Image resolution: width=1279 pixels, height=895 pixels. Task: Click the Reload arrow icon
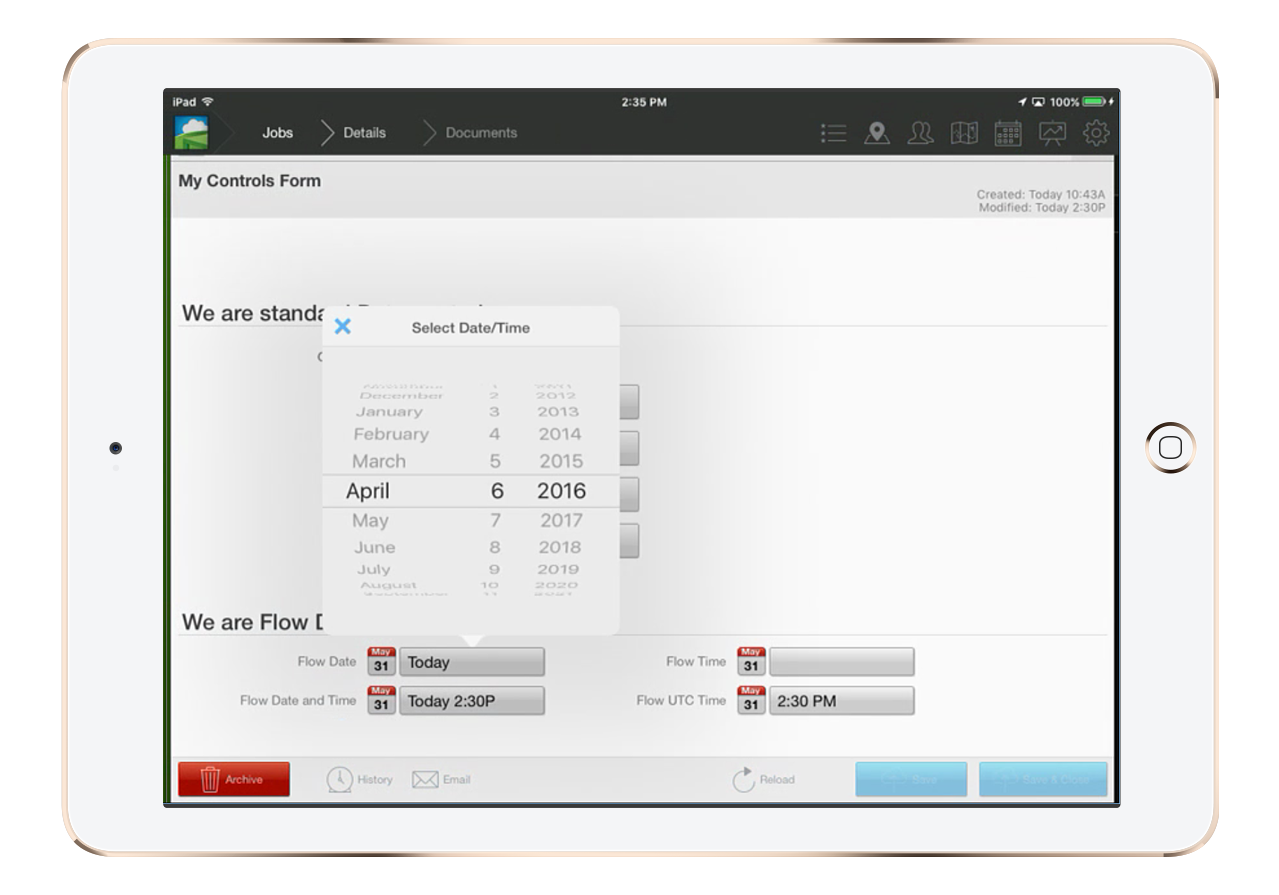[744, 780]
